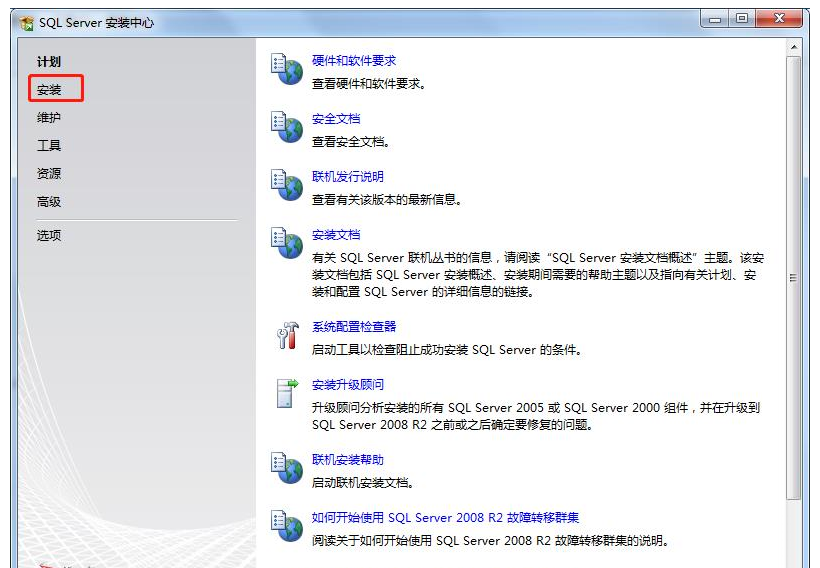
Task: Go to the 资源 section
Action: click(49, 174)
